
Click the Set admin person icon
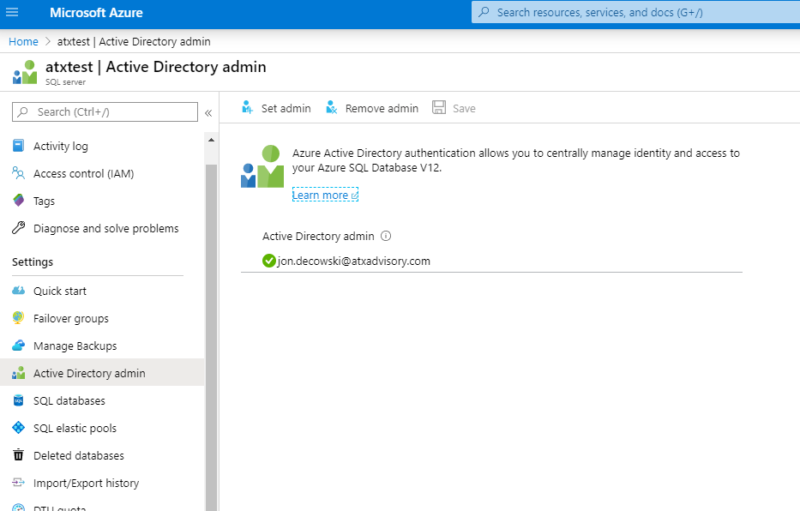pyautogui.click(x=247, y=107)
